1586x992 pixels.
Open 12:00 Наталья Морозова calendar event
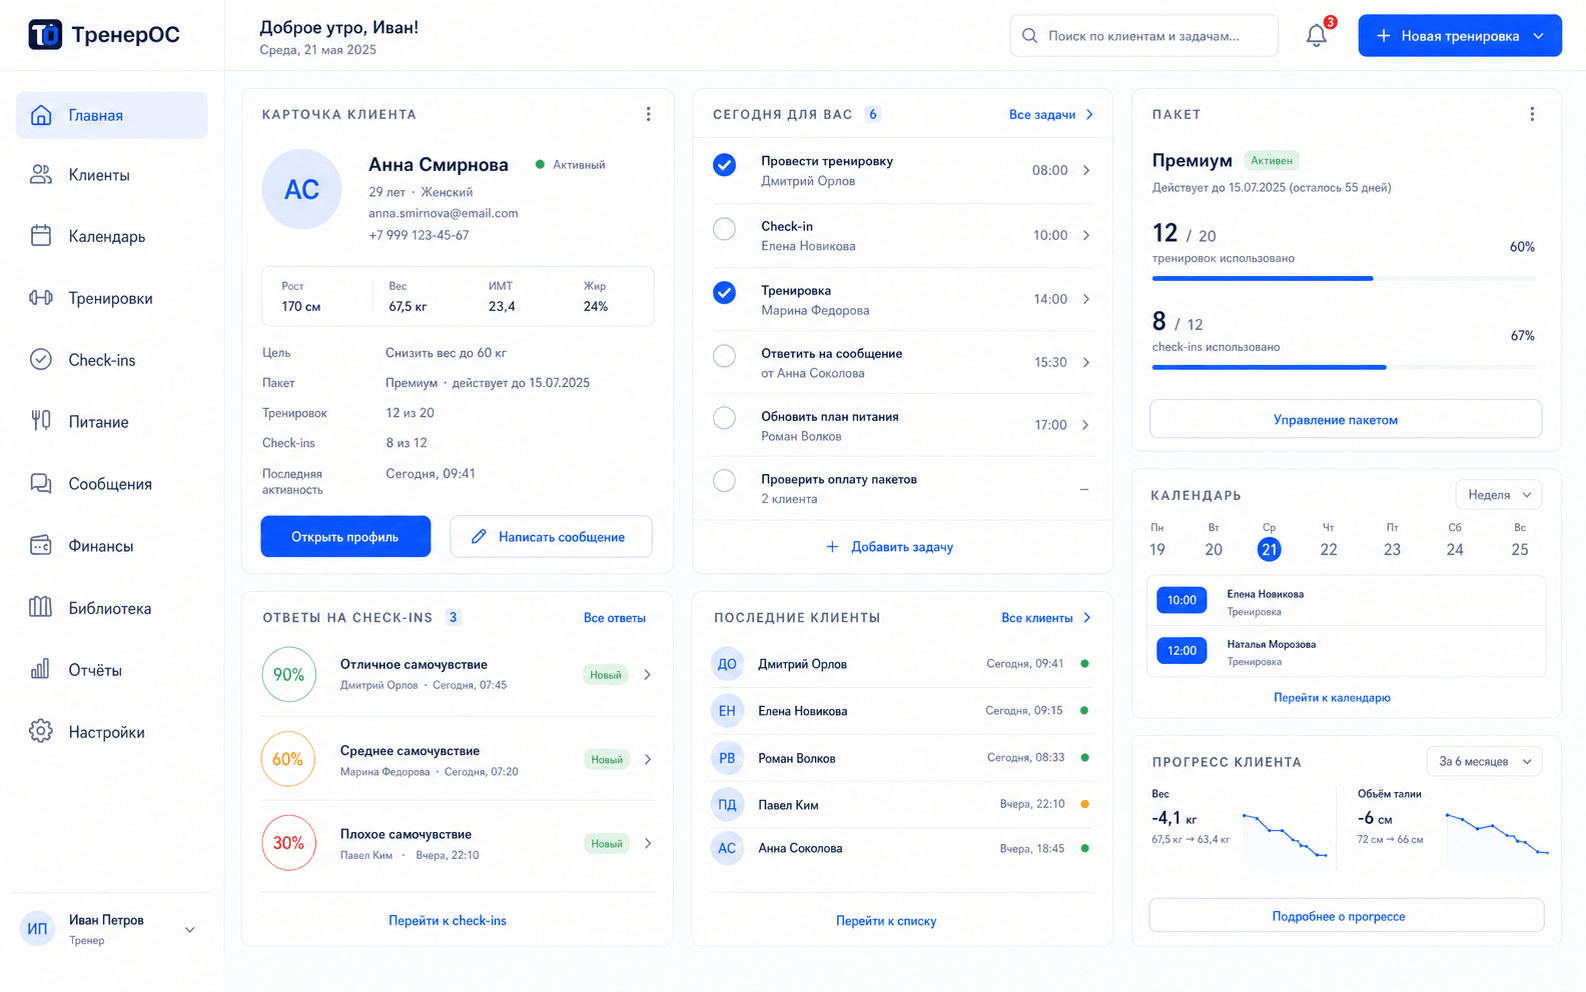click(x=1346, y=651)
